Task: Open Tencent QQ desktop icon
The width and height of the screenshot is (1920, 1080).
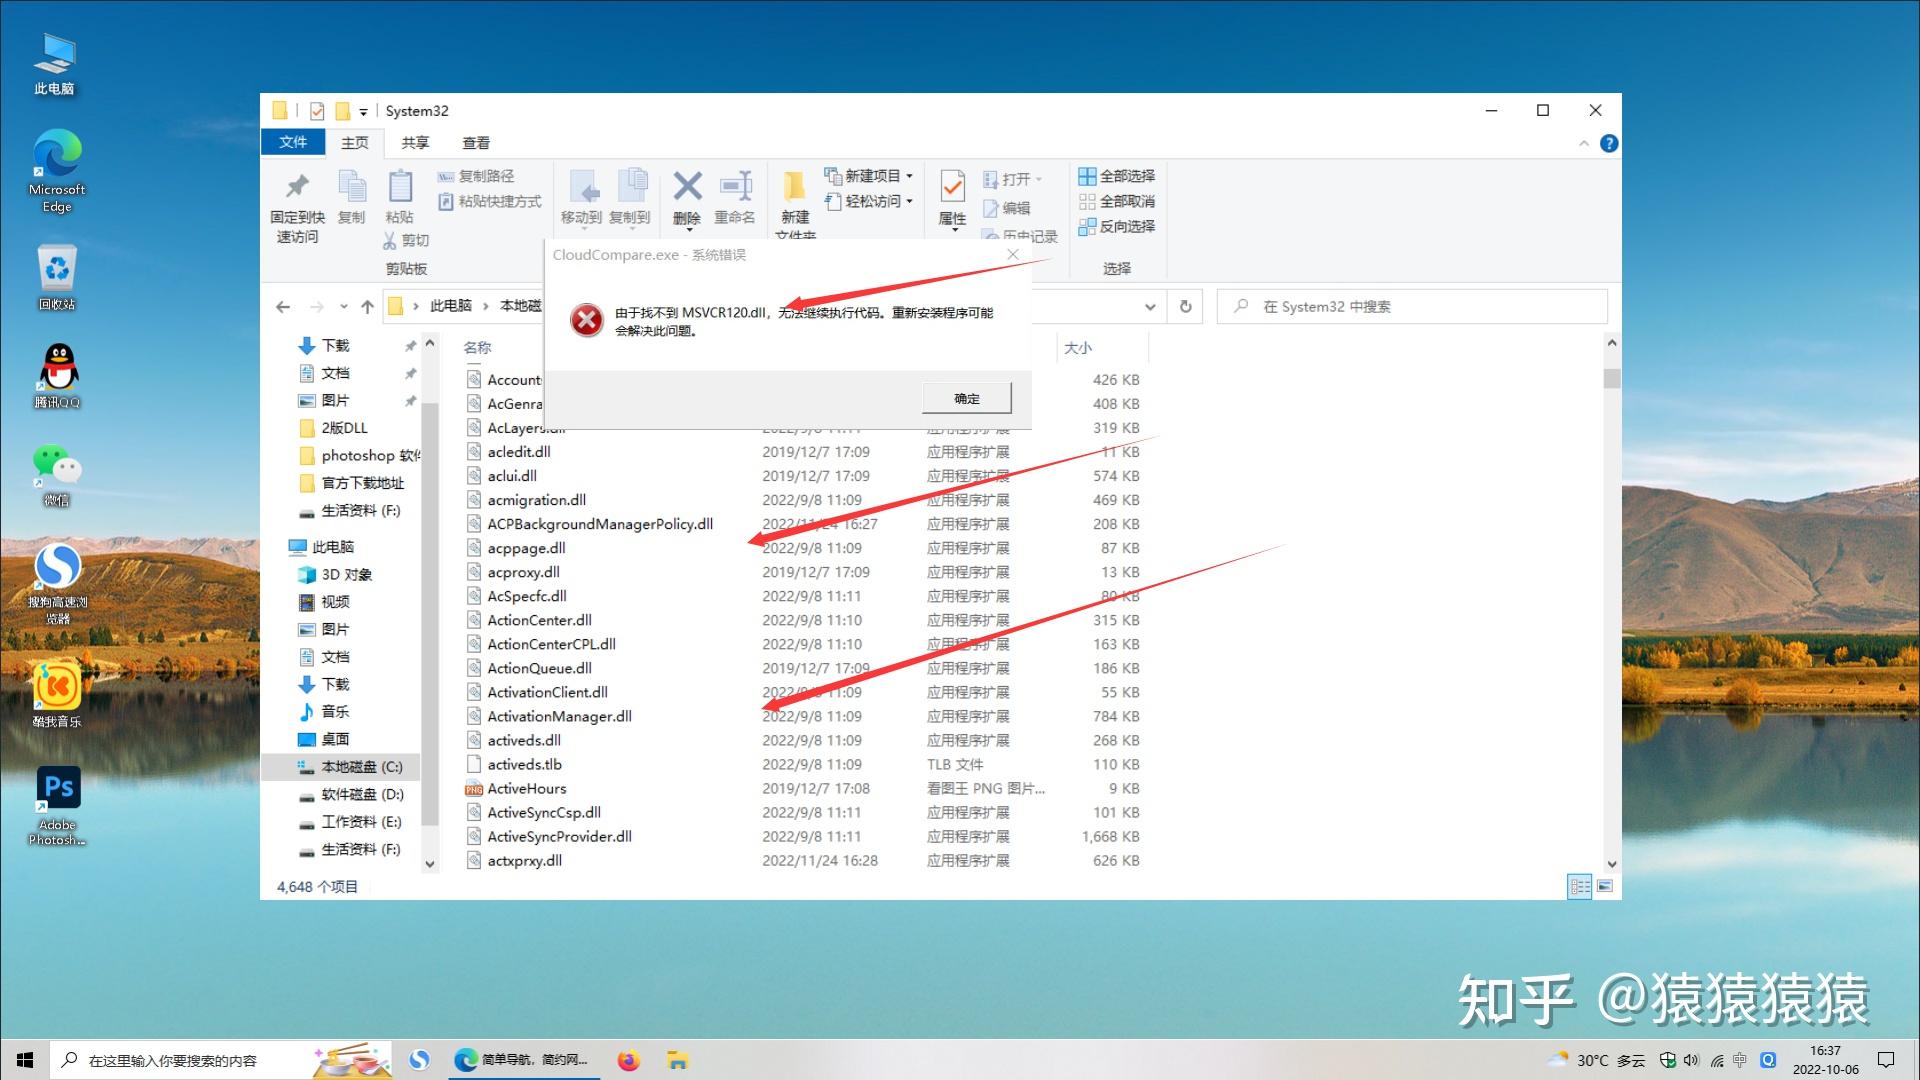Action: [x=57, y=377]
